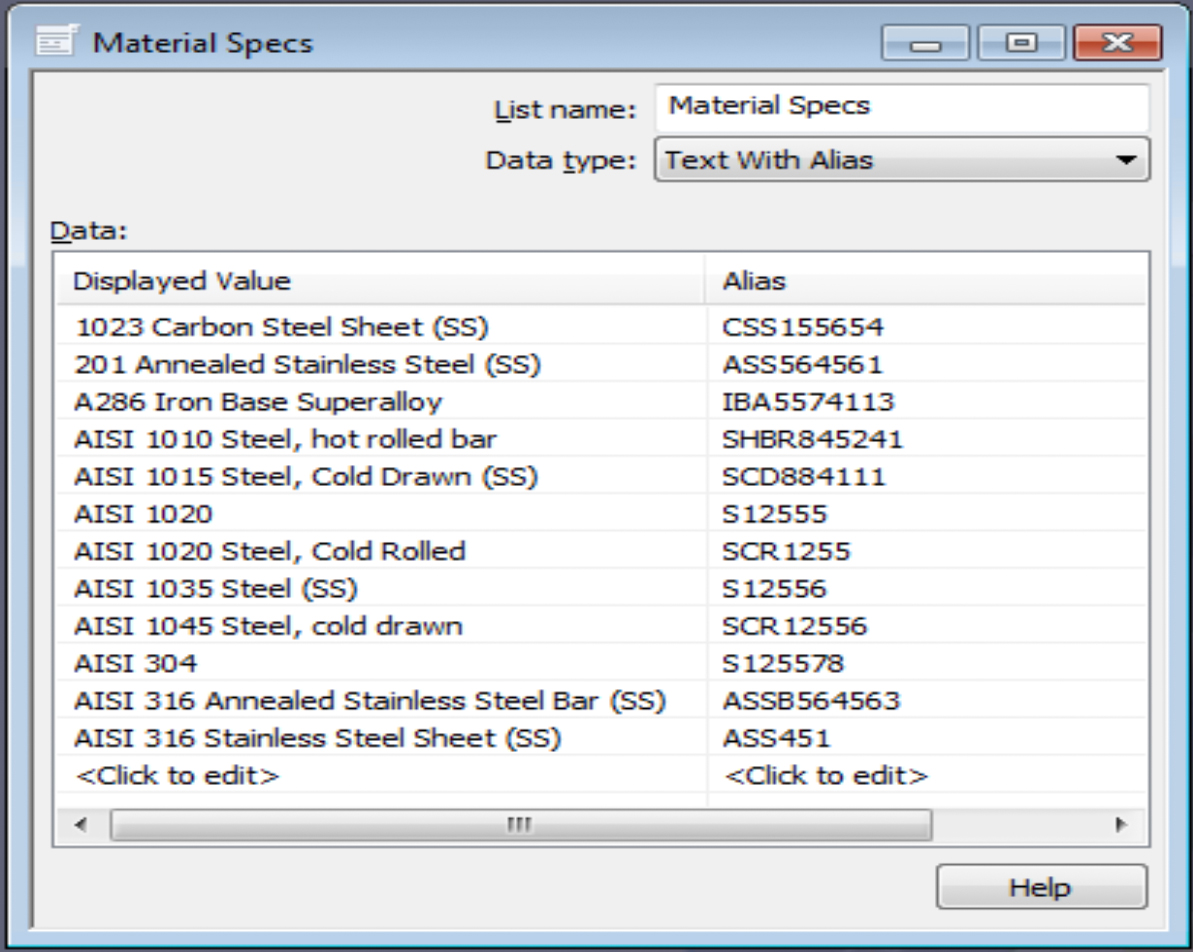Image resolution: width=1193 pixels, height=952 pixels.
Task: Click the Help button
Action: (x=1040, y=887)
